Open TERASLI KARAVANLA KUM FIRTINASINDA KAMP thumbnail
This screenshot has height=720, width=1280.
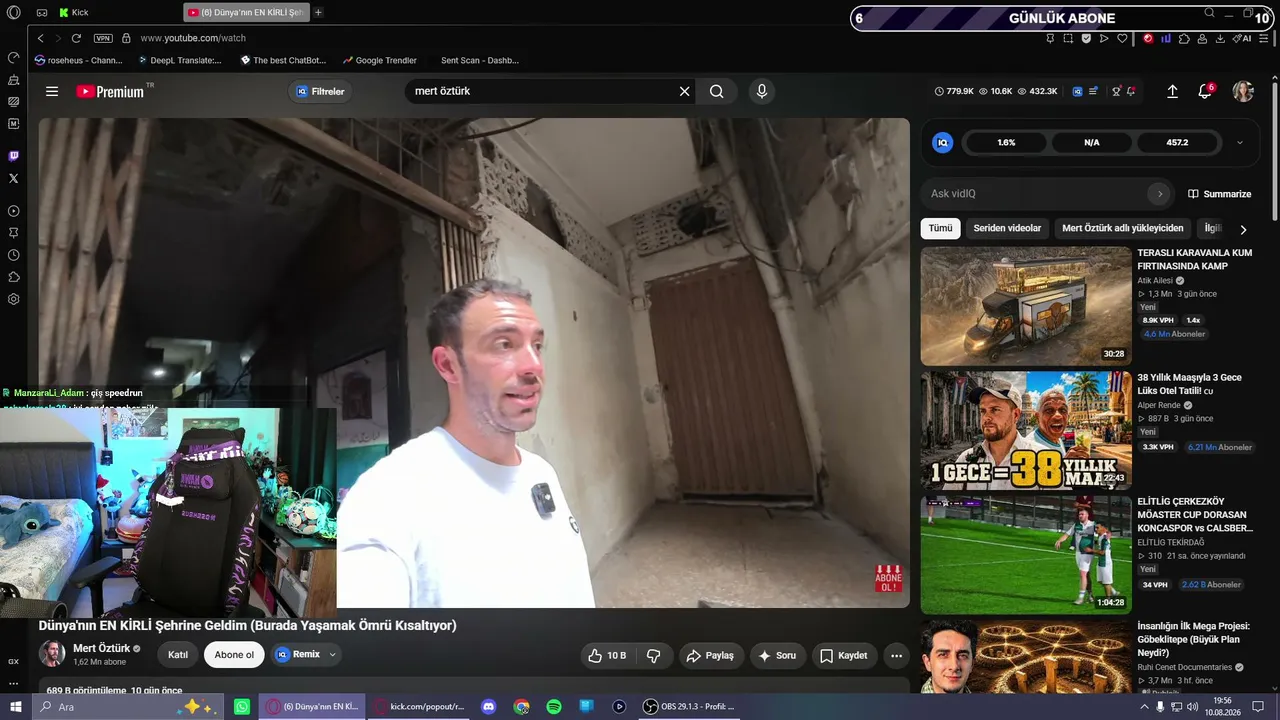click(x=1026, y=306)
